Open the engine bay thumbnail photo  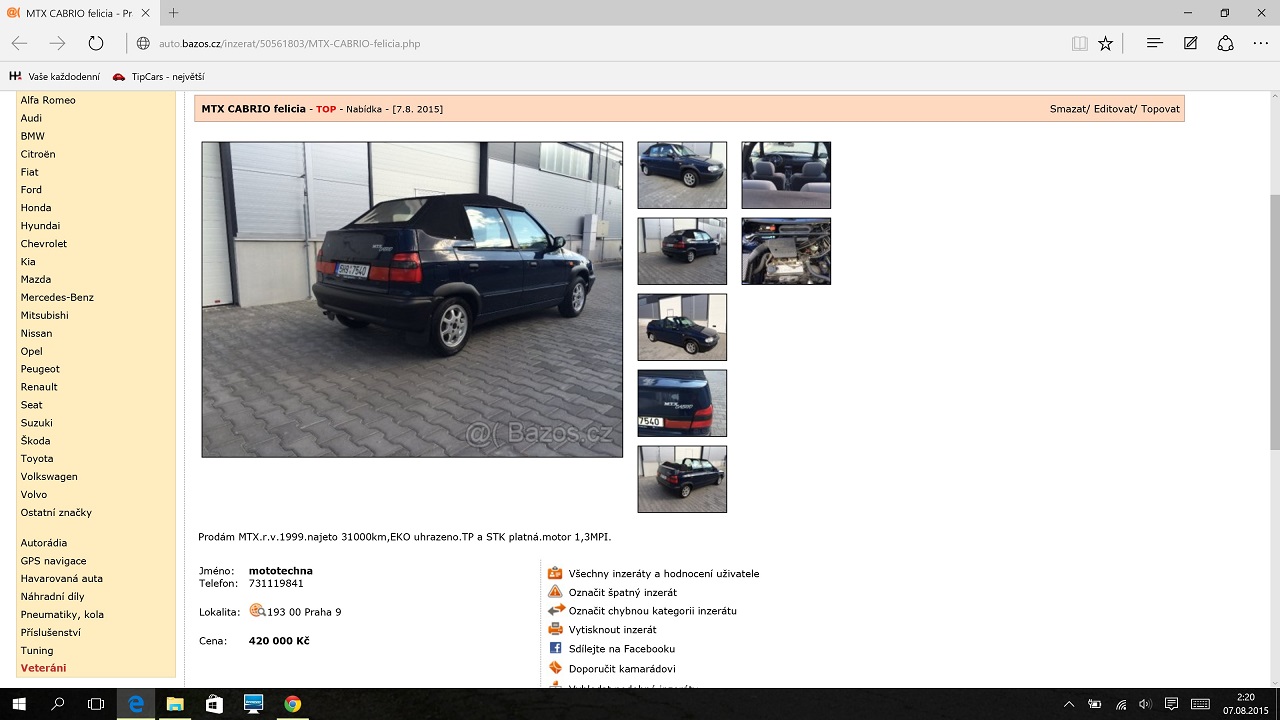coord(786,251)
